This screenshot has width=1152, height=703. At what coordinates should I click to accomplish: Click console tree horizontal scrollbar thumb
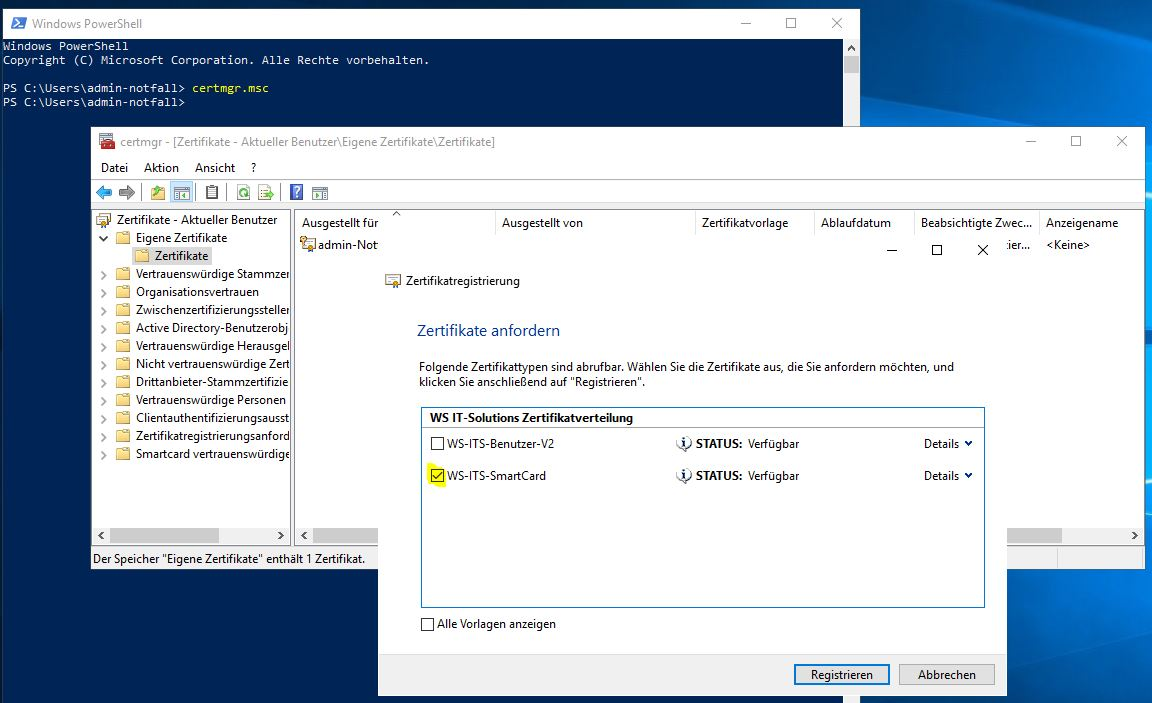[x=164, y=536]
